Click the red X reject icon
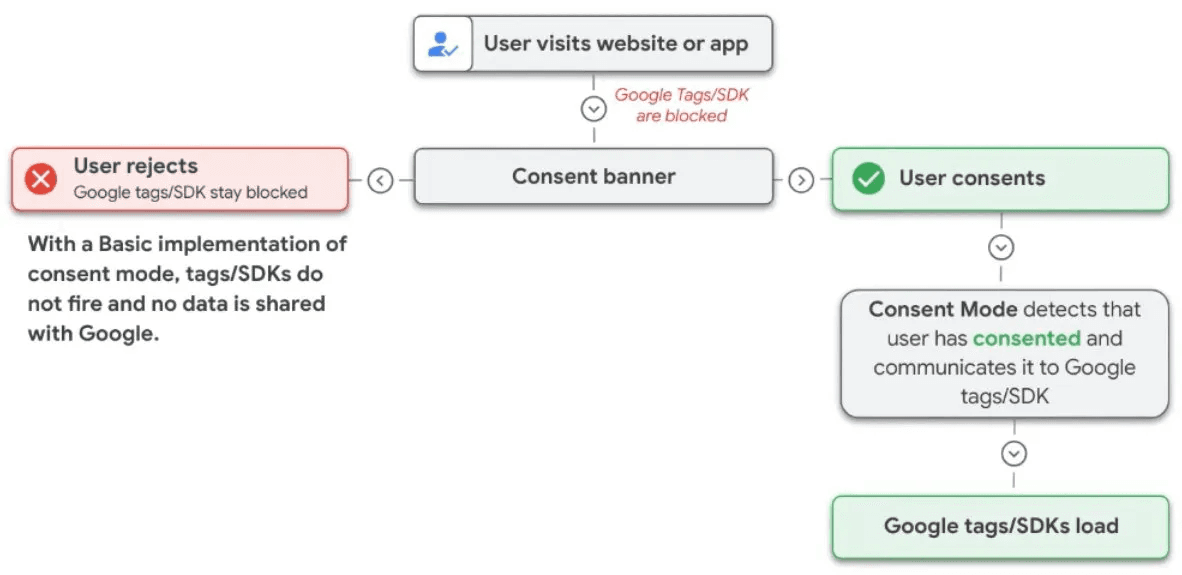This screenshot has width=1182, height=575. (x=41, y=179)
